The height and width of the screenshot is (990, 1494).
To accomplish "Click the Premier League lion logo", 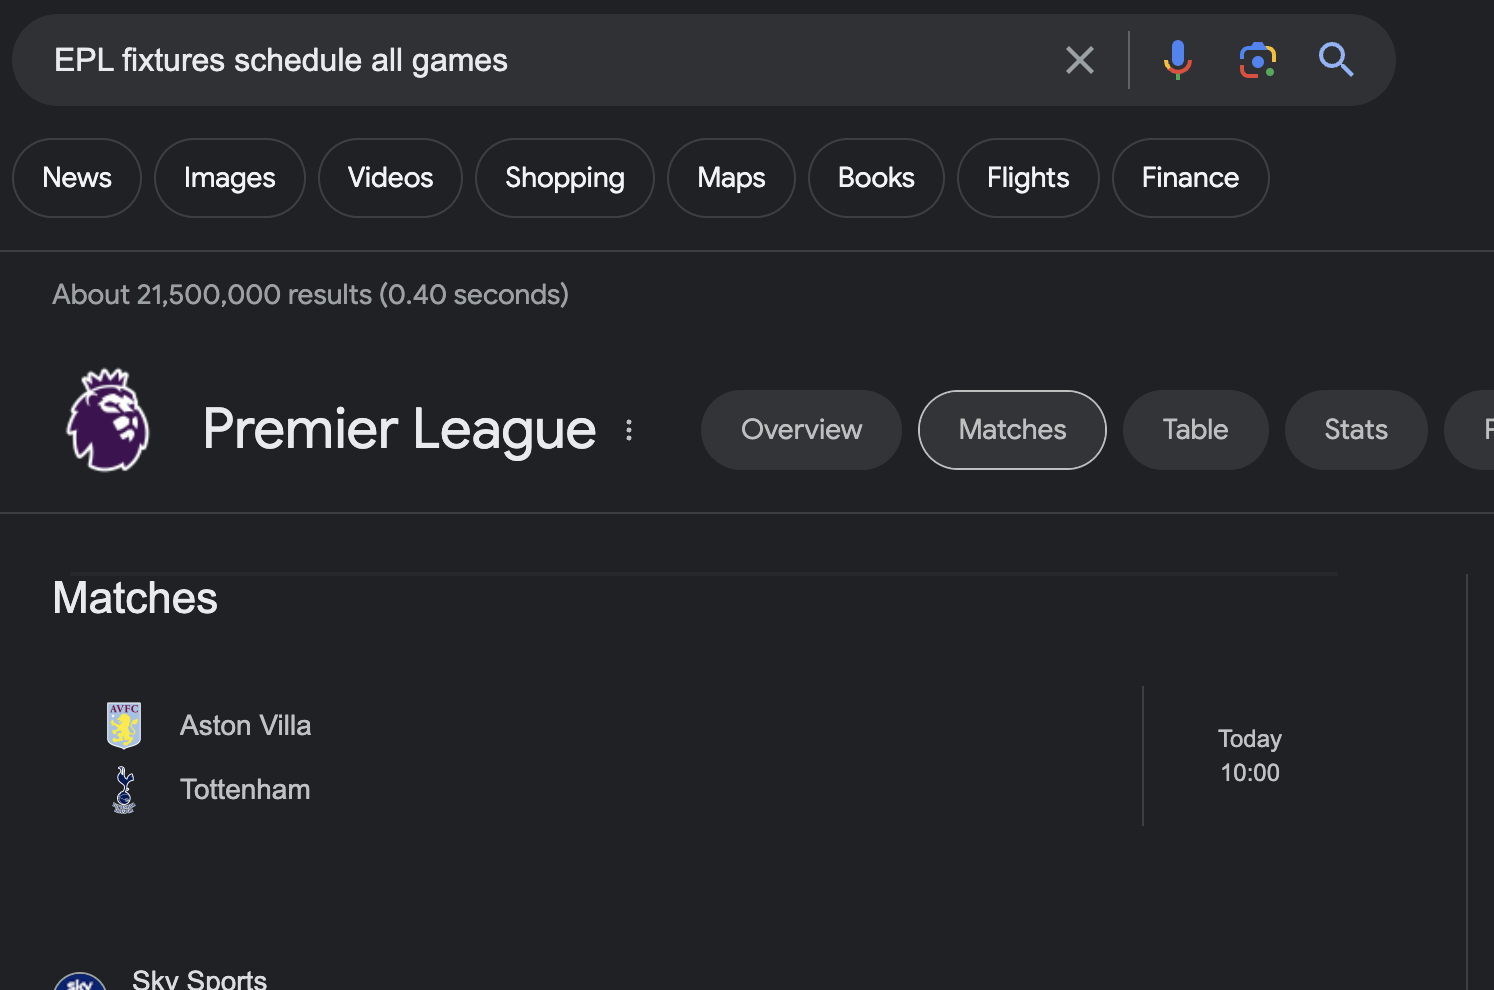I will 108,420.
